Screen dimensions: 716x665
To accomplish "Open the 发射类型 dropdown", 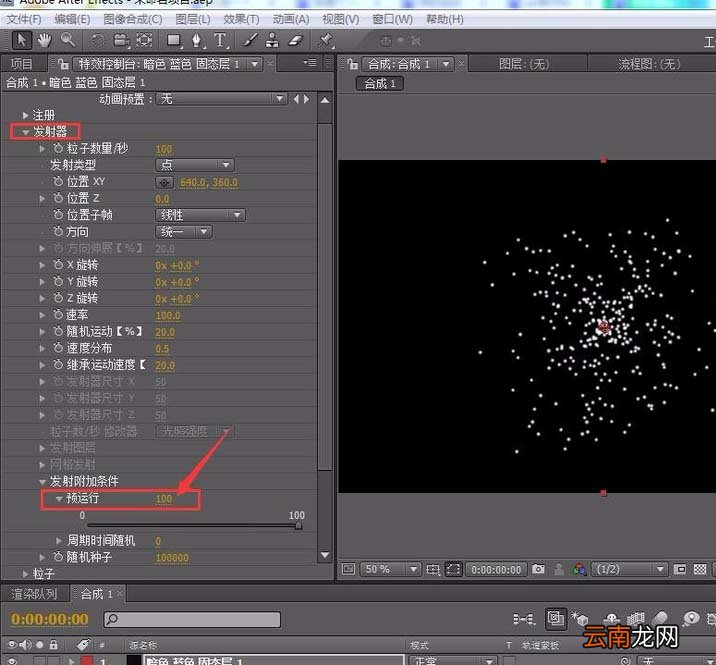I will click(195, 165).
